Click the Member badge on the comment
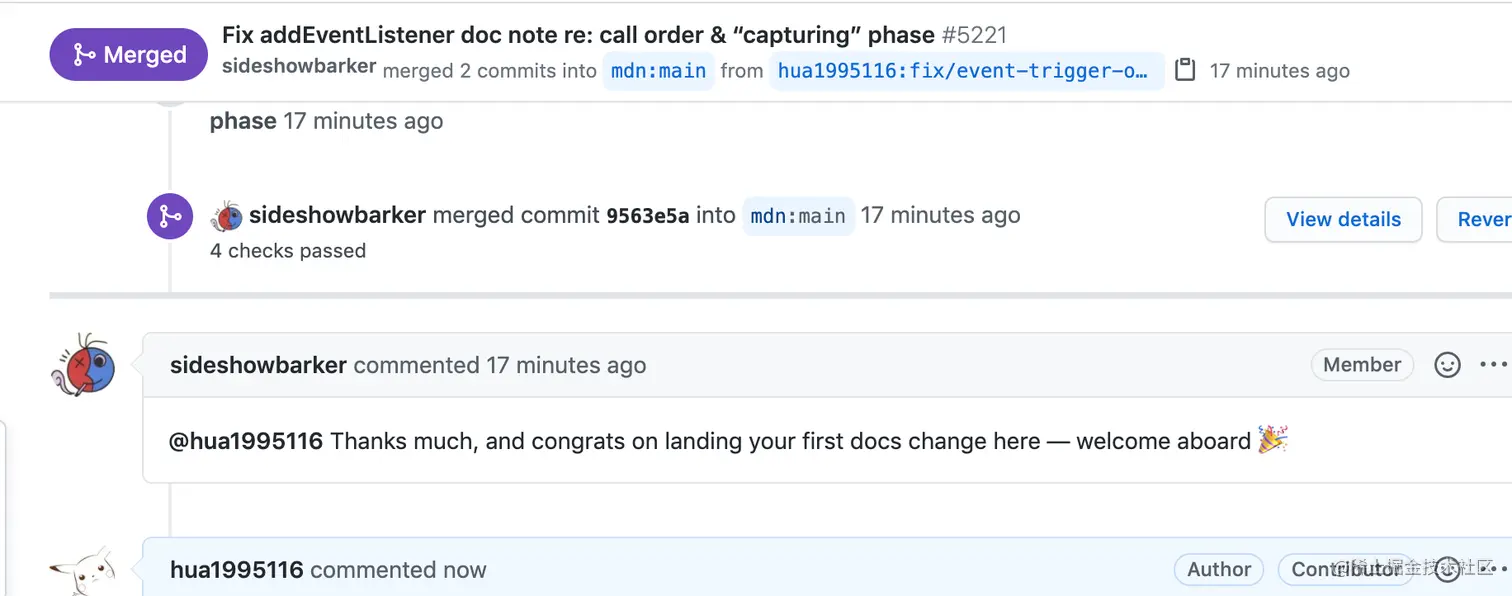1512x596 pixels. pyautogui.click(x=1361, y=365)
